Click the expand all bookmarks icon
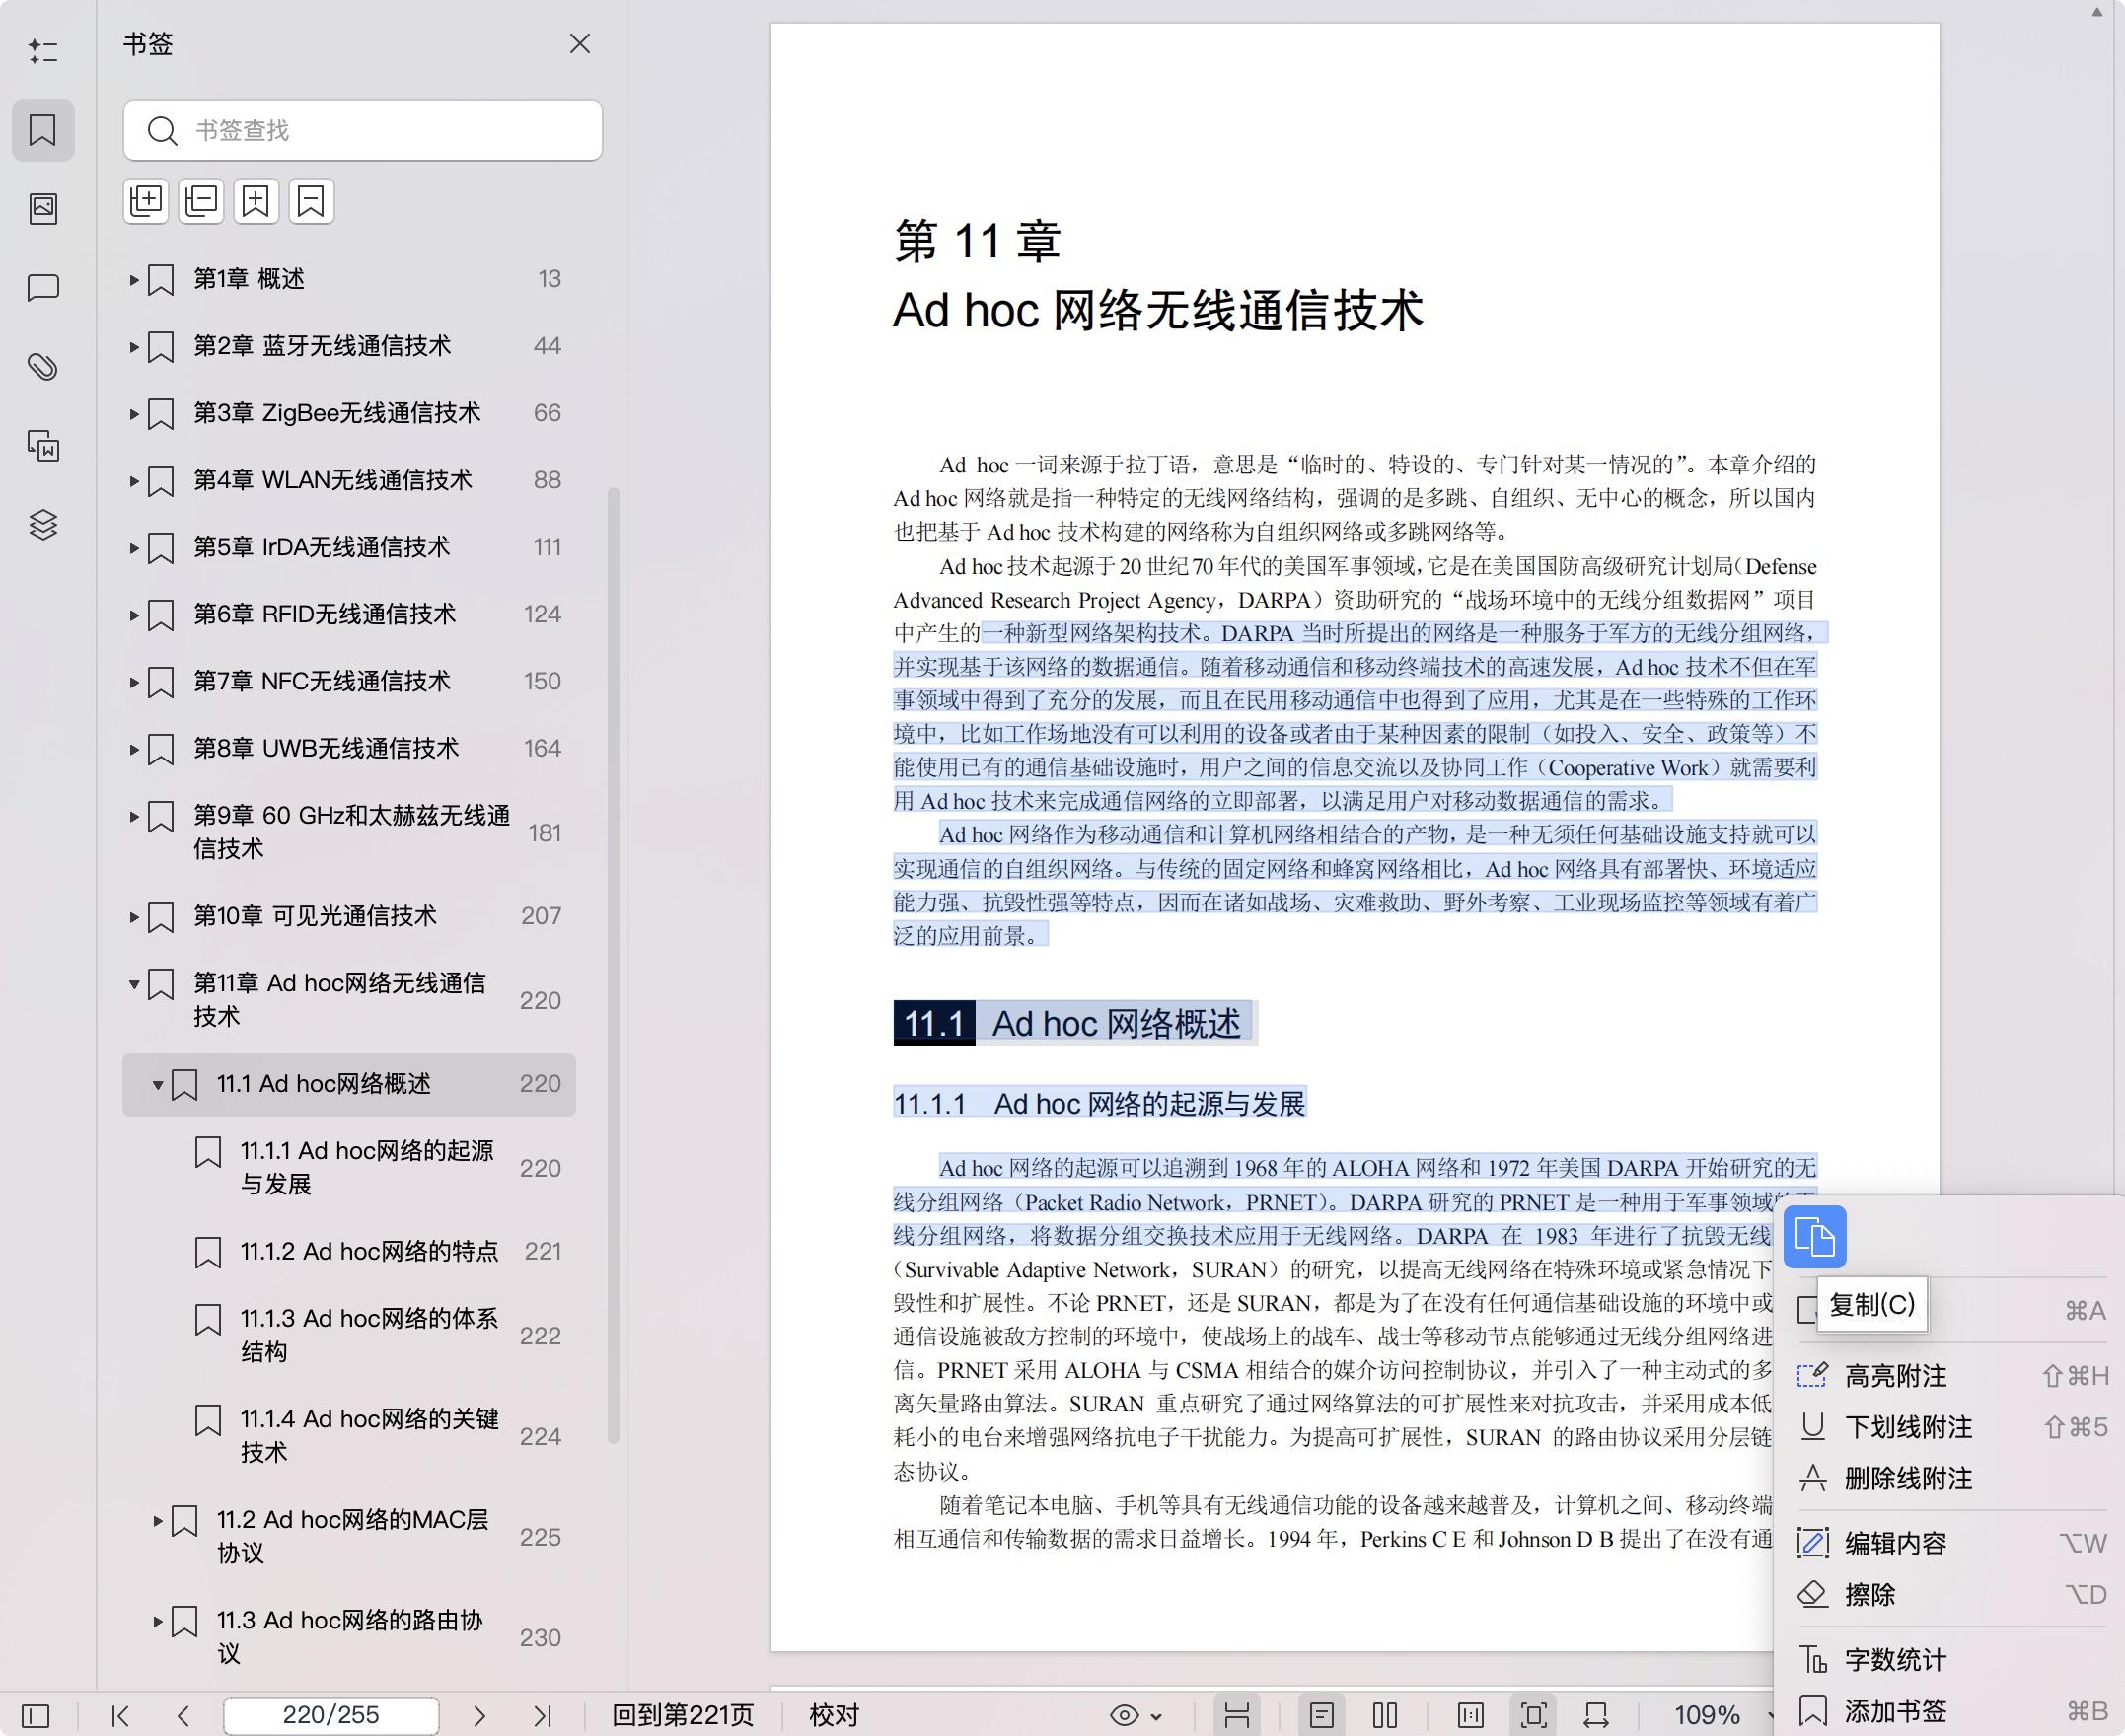Image resolution: width=2125 pixels, height=1736 pixels. coord(147,202)
